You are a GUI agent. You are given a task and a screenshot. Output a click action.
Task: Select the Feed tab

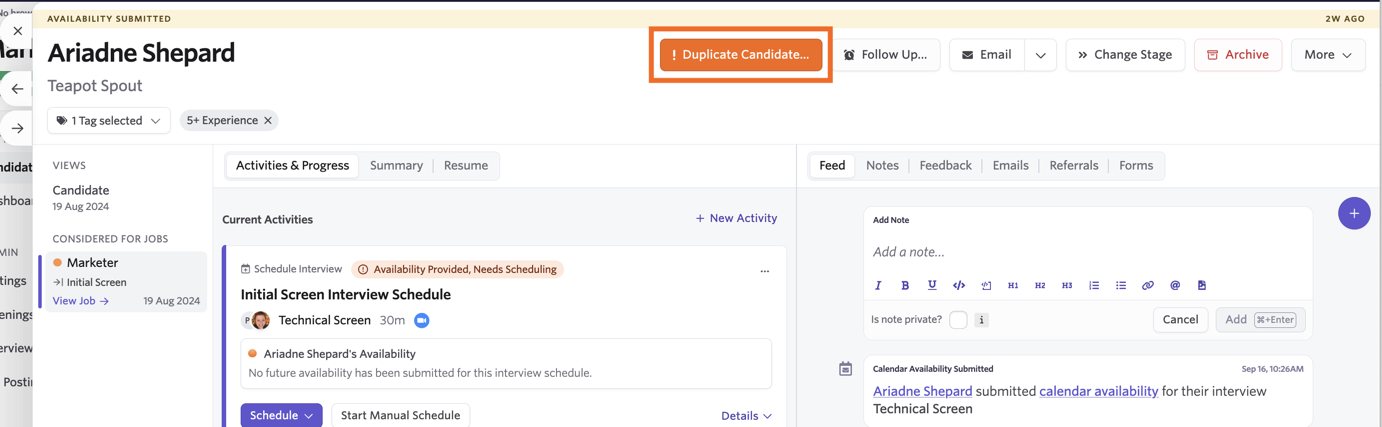coord(832,166)
